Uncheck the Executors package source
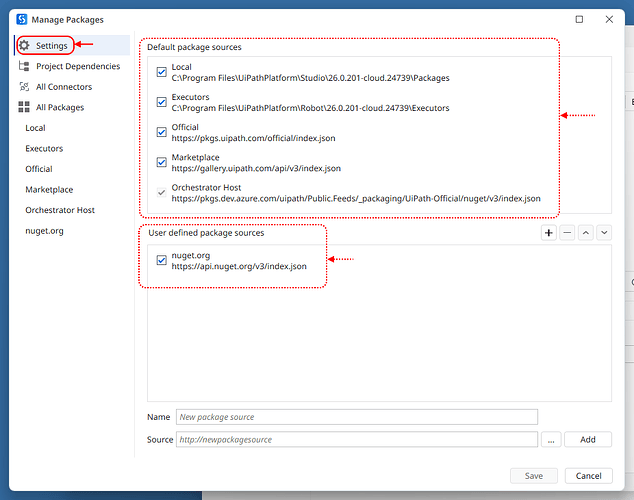This screenshot has height=500, width=634. (x=161, y=102)
